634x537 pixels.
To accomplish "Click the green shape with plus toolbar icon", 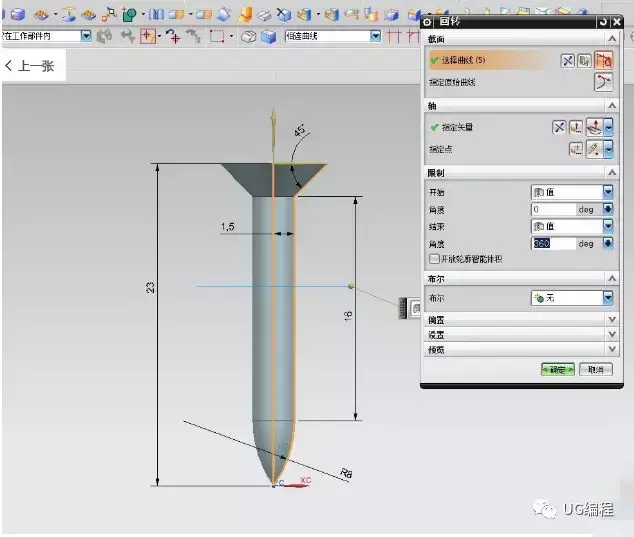I will pos(129,15).
